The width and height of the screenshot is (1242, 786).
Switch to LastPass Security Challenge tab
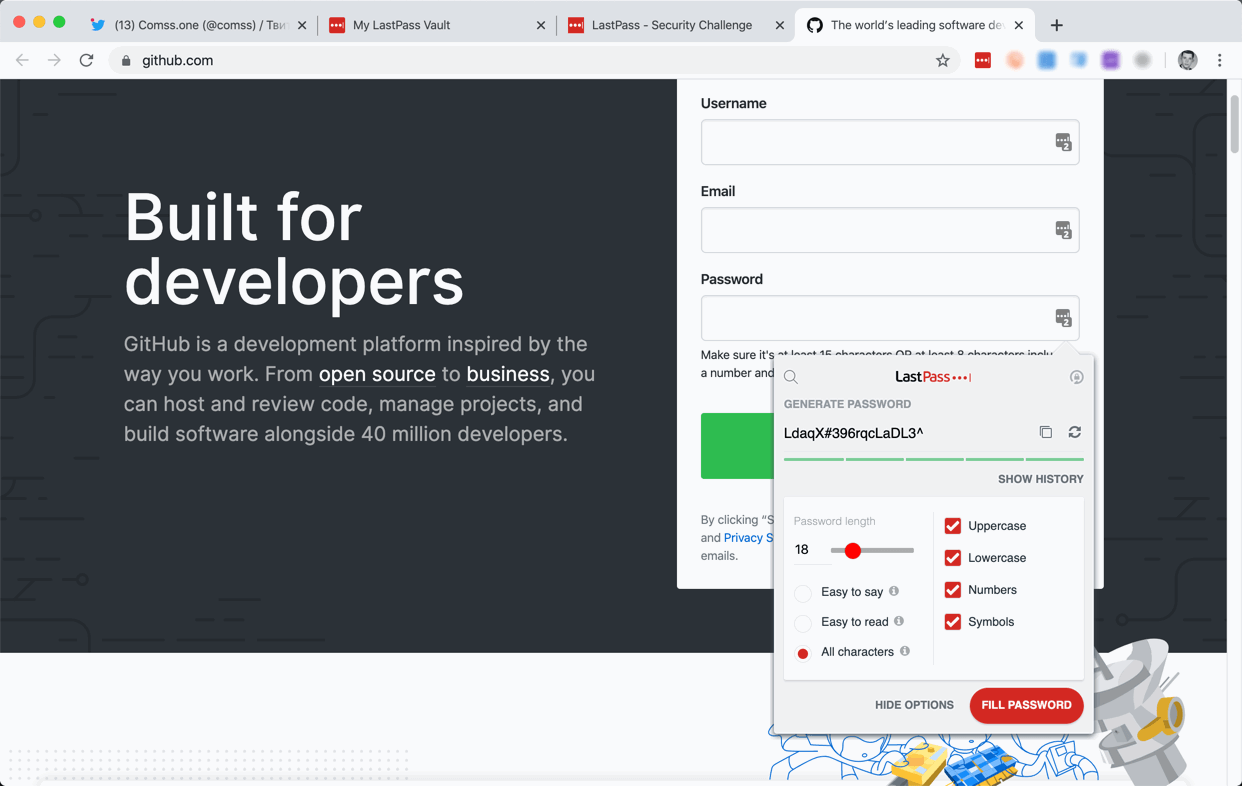click(x=675, y=25)
